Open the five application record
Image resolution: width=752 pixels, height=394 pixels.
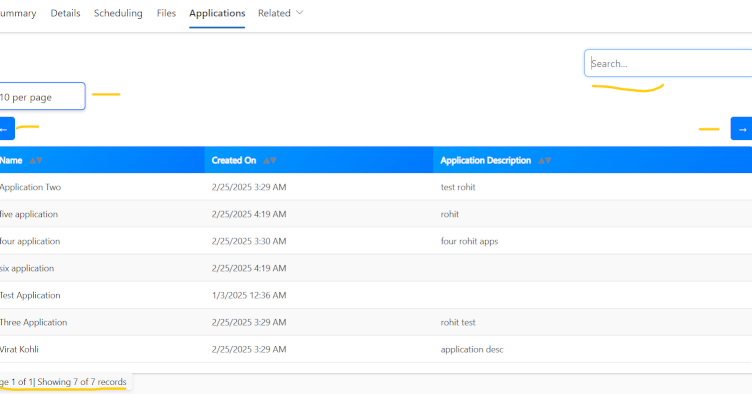tap(29, 214)
